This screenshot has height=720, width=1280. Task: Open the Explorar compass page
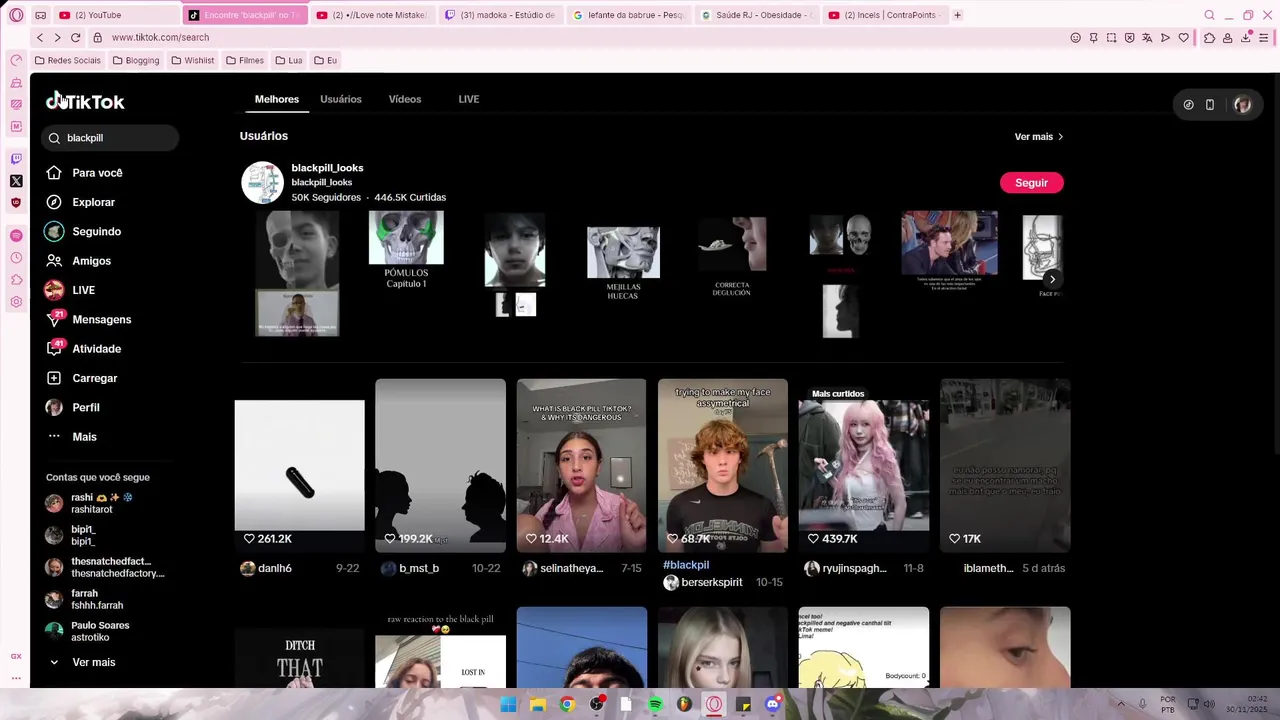click(x=80, y=202)
